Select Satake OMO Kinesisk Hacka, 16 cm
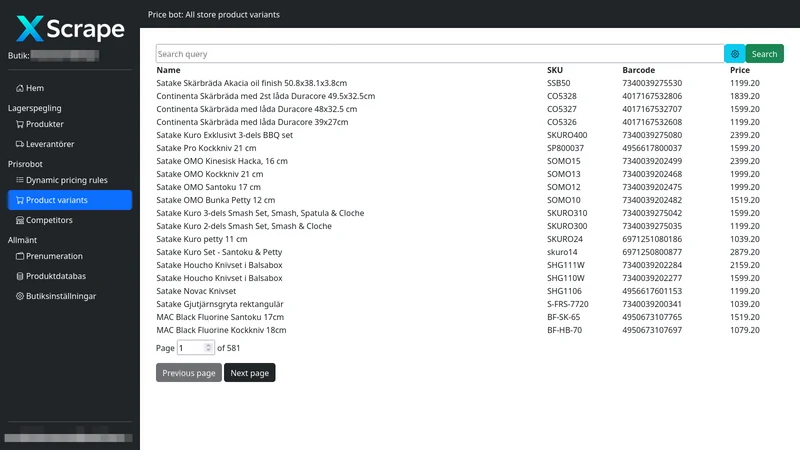Image resolution: width=800 pixels, height=450 pixels. click(469, 161)
